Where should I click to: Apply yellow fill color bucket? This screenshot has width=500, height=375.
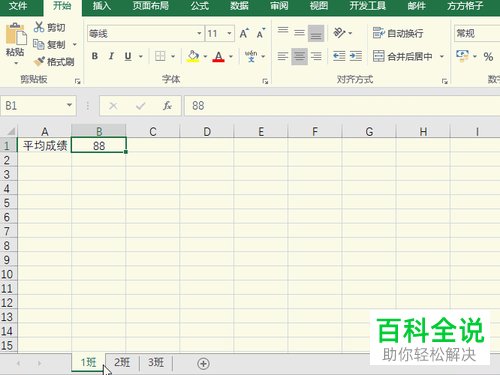pyautogui.click(x=193, y=56)
